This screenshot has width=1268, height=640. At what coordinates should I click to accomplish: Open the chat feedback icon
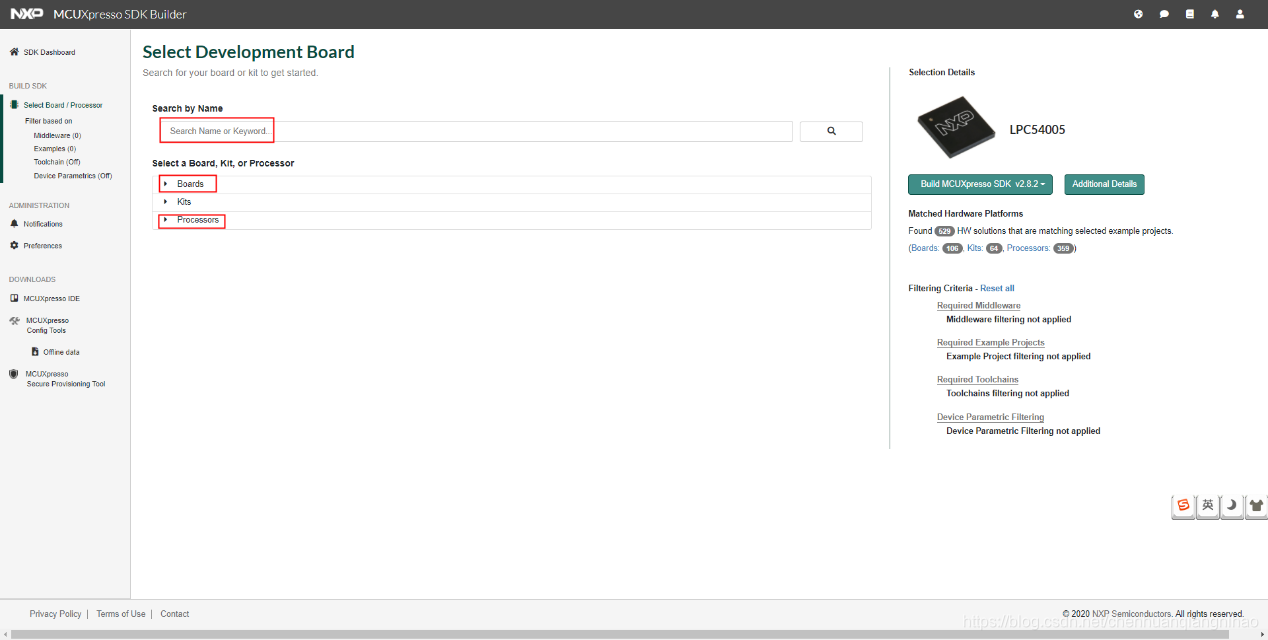click(1164, 14)
